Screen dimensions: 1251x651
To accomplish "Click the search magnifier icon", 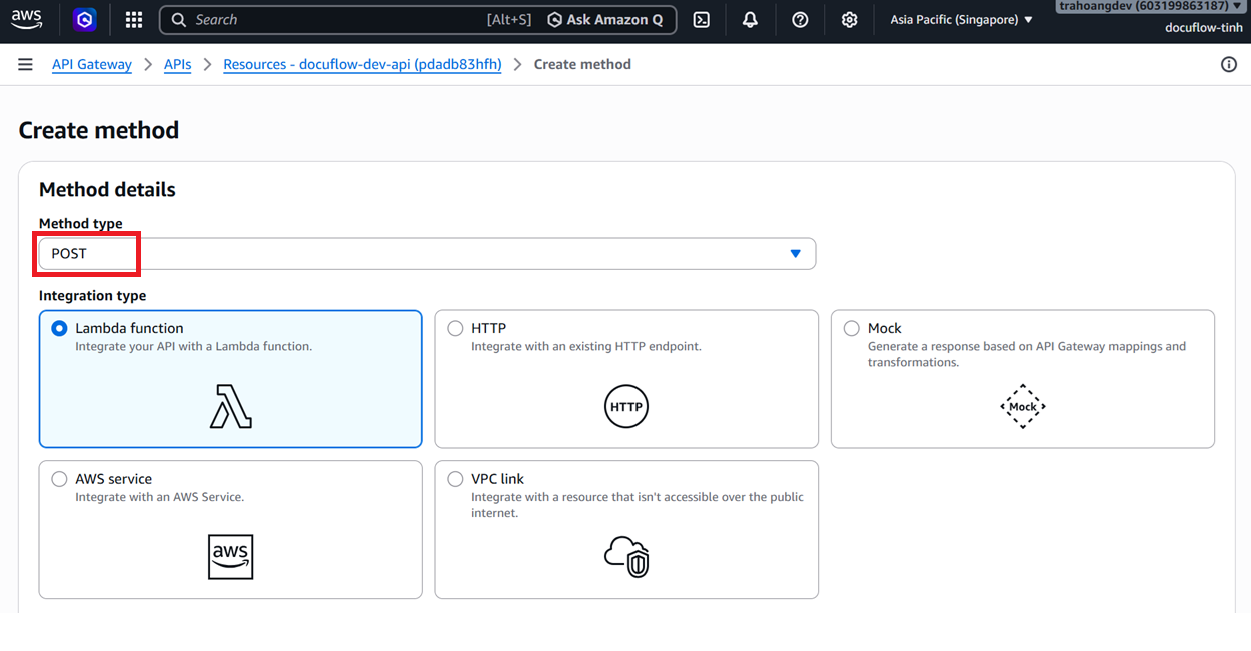I will [x=178, y=19].
